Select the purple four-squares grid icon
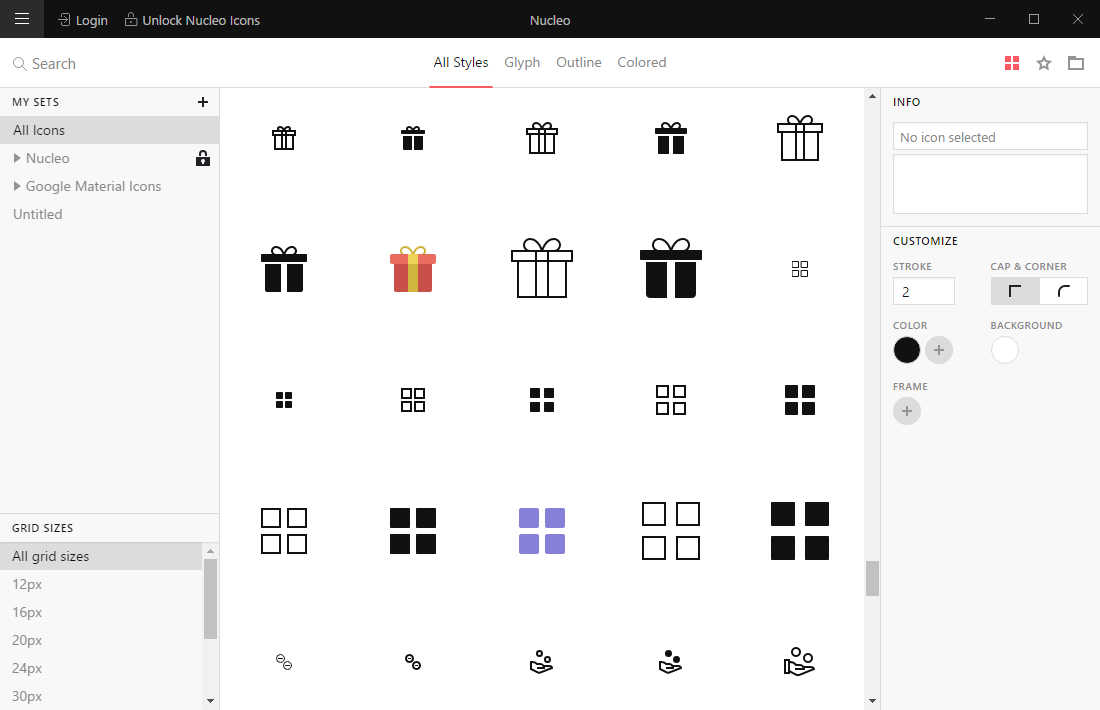 [x=541, y=530]
